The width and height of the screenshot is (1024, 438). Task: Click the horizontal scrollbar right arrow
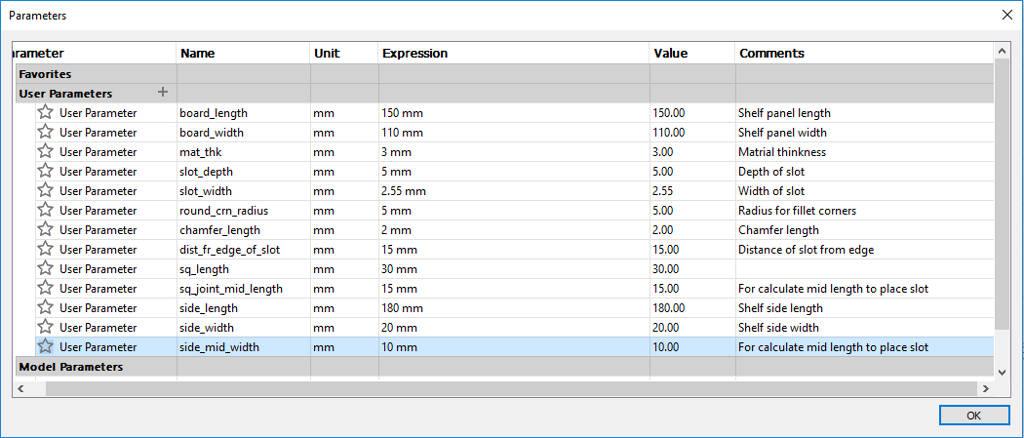click(986, 388)
